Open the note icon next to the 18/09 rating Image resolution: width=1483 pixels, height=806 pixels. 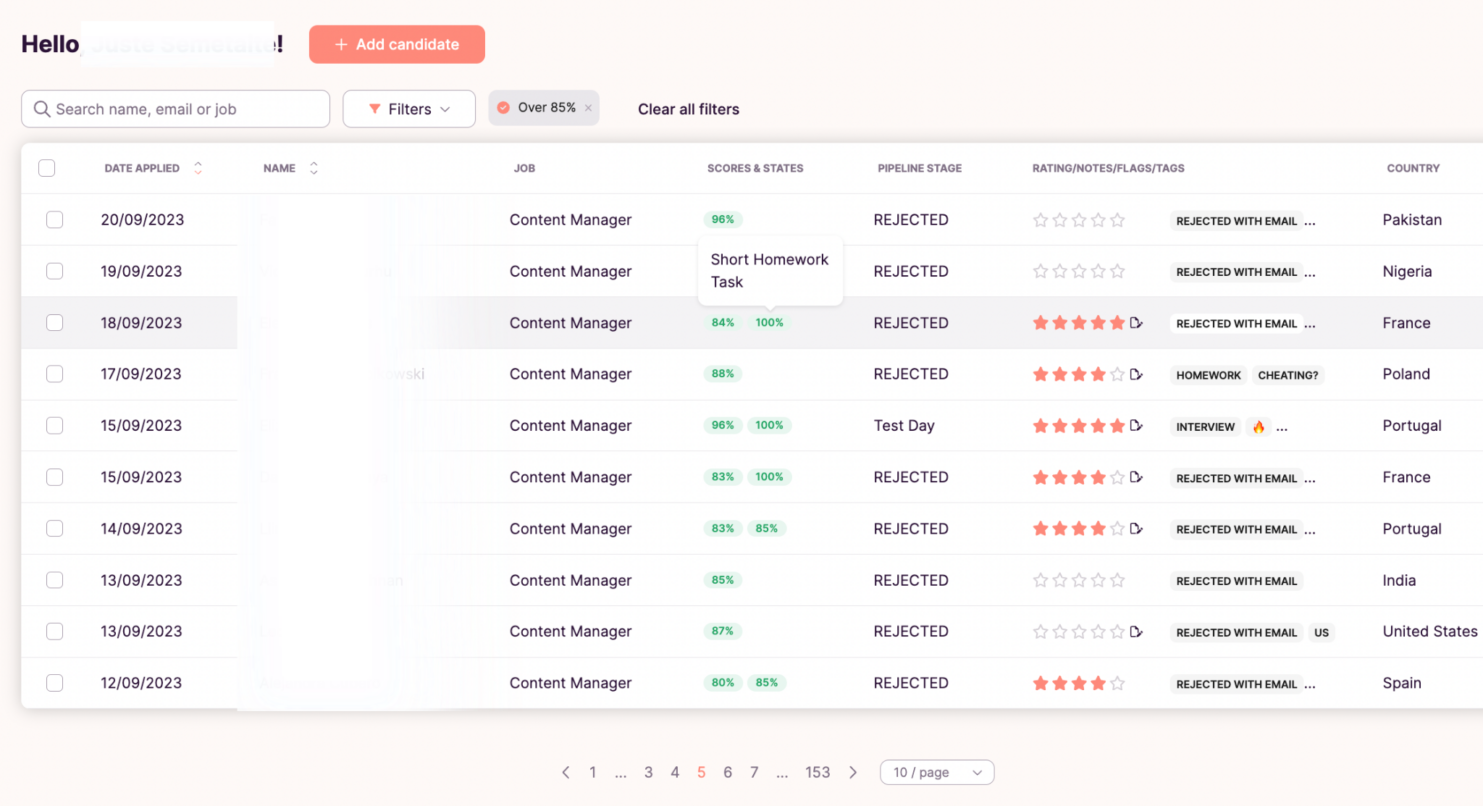click(x=1137, y=322)
